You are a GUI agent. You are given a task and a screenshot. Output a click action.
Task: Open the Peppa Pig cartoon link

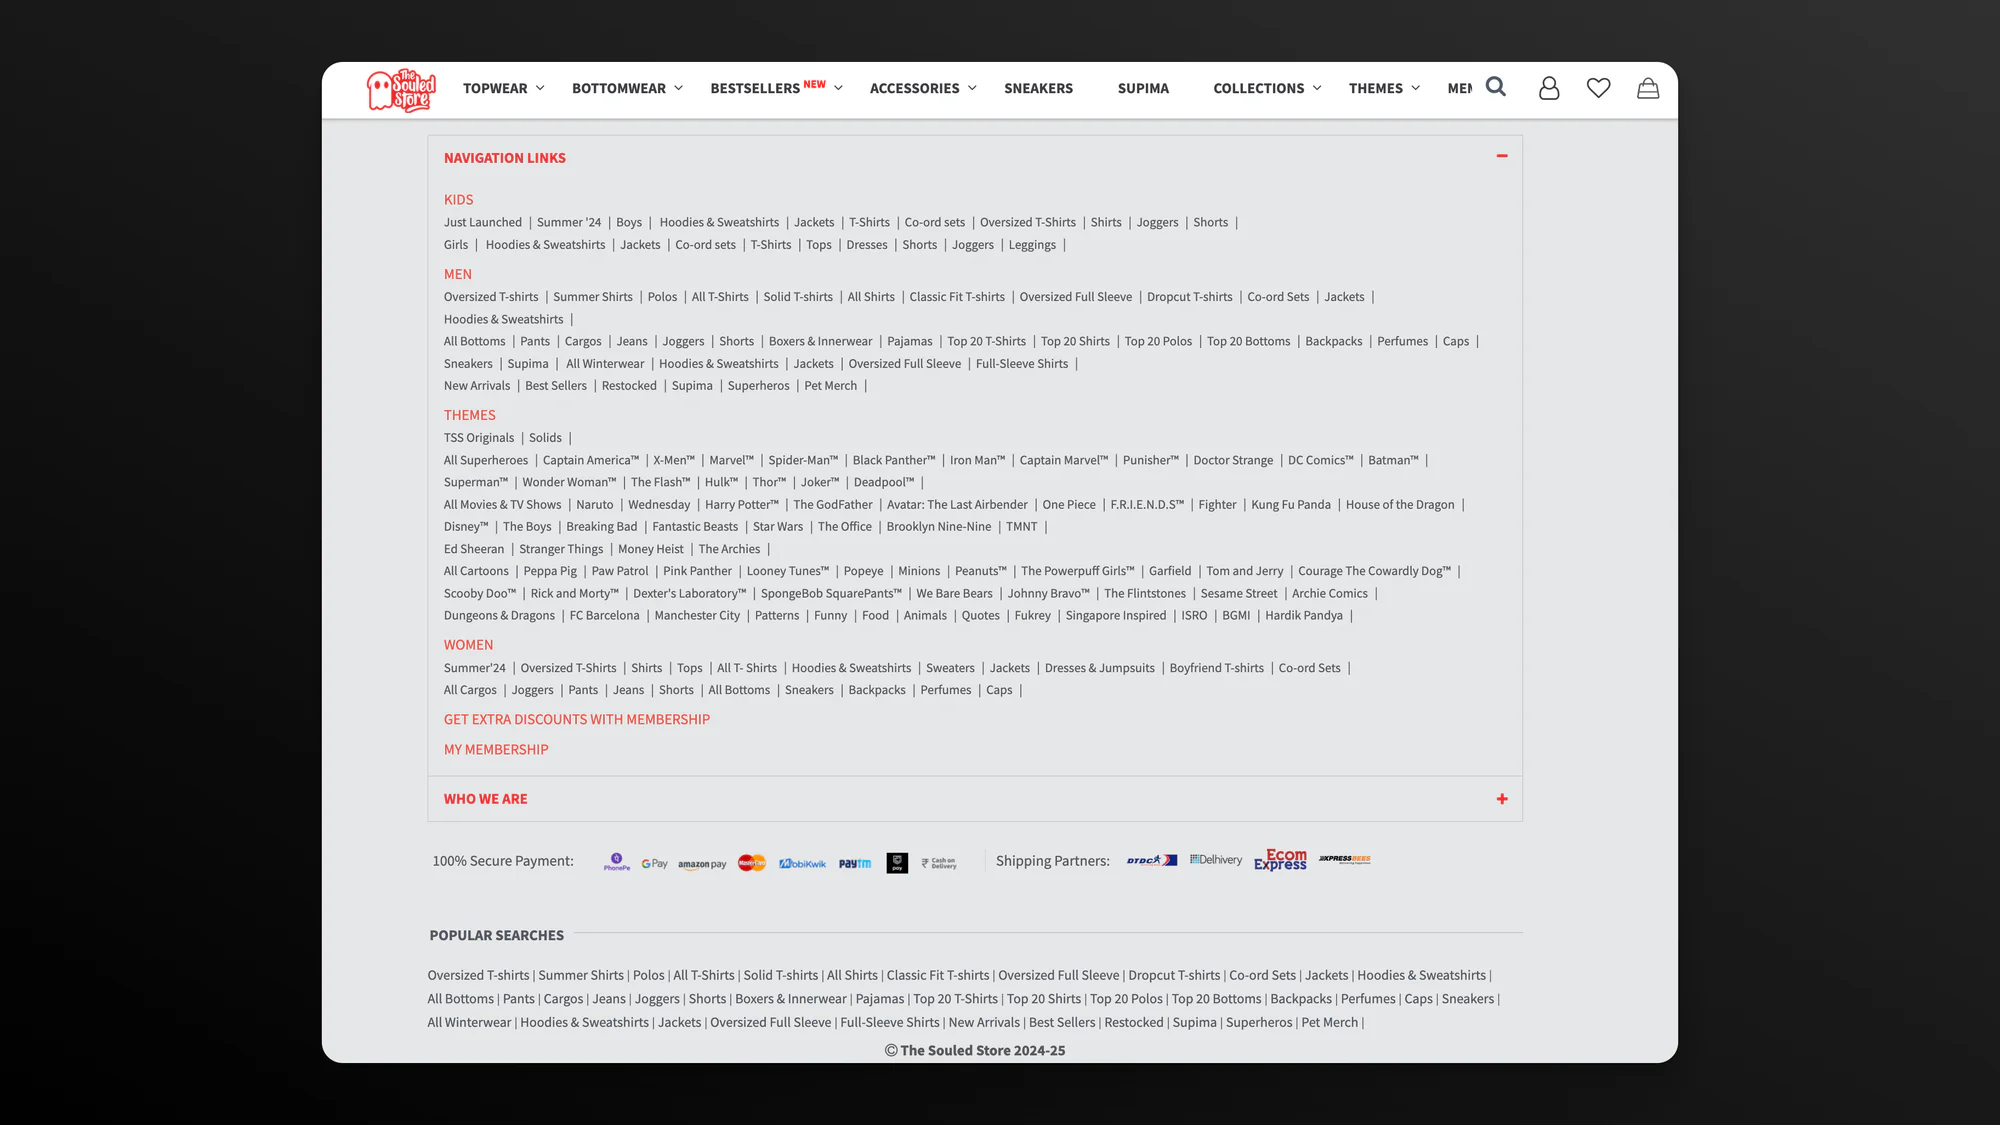click(x=550, y=571)
